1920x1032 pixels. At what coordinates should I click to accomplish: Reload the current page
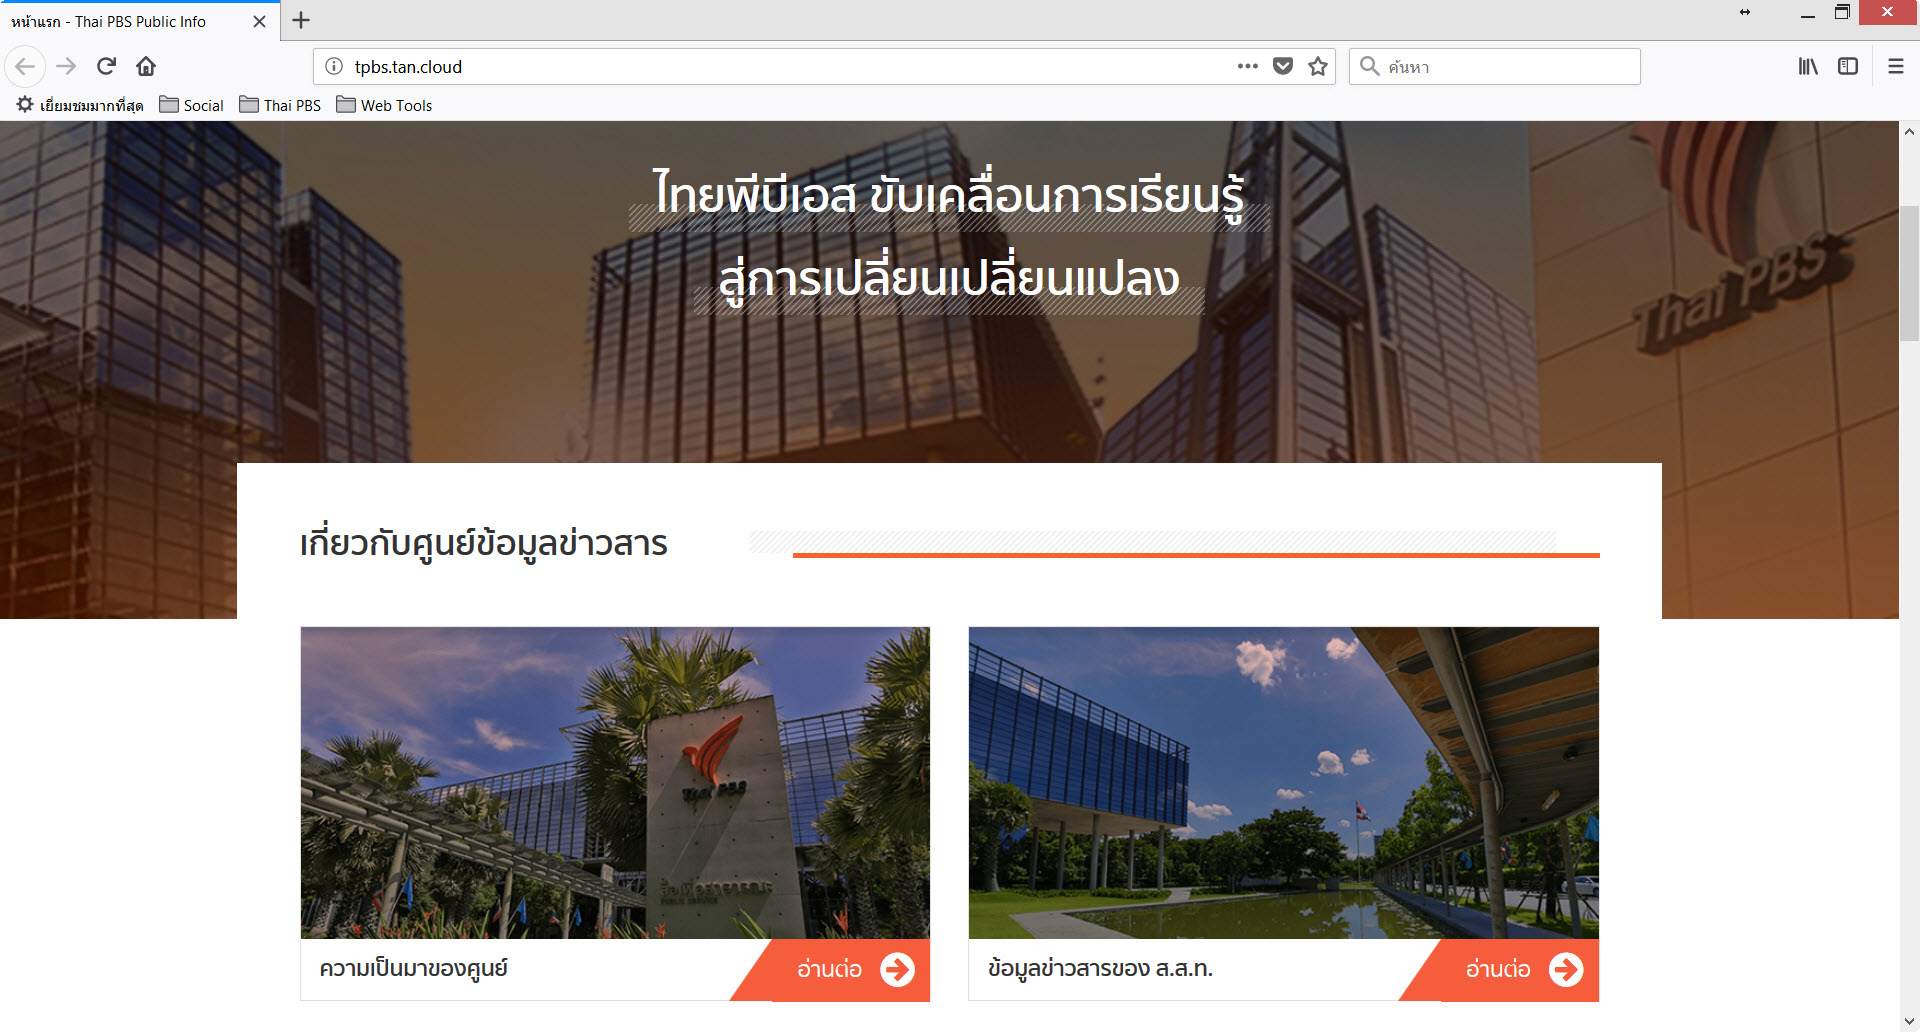click(x=106, y=67)
